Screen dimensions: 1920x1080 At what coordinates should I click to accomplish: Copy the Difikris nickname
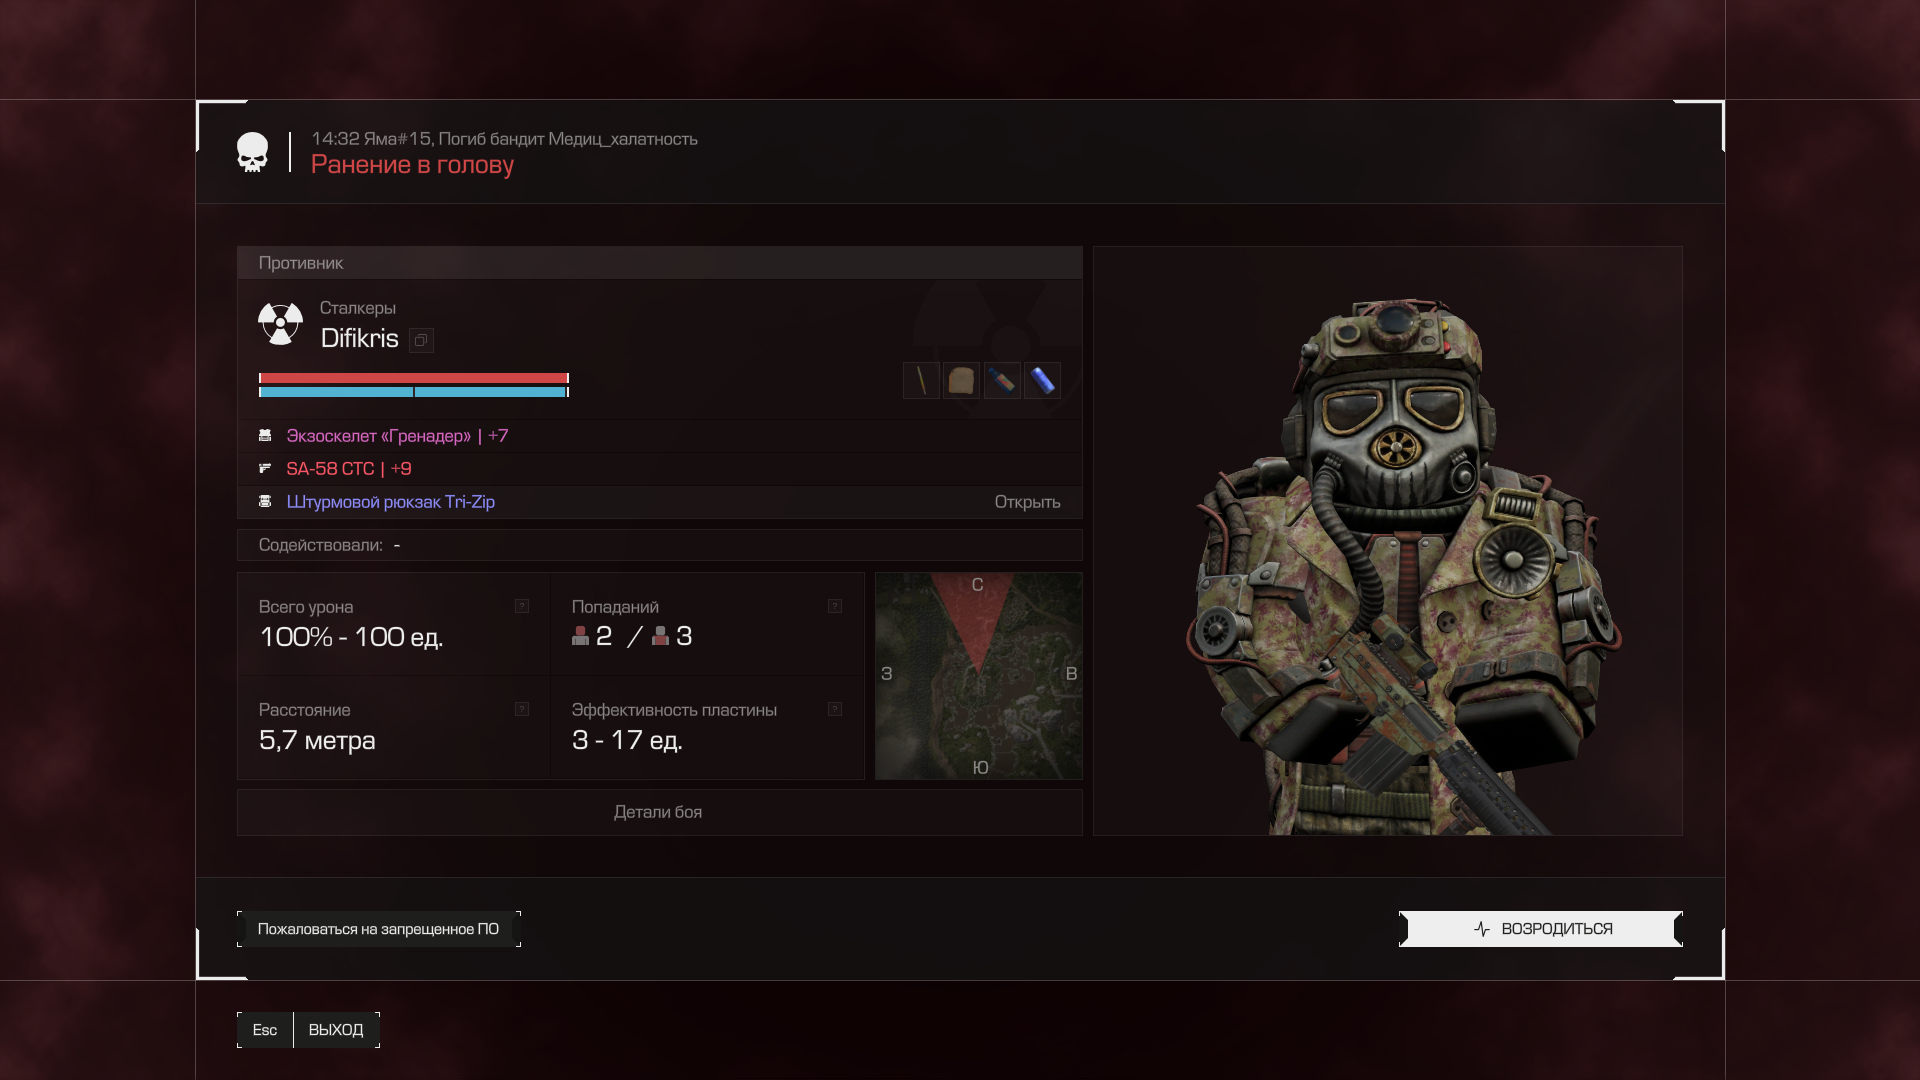click(x=421, y=340)
